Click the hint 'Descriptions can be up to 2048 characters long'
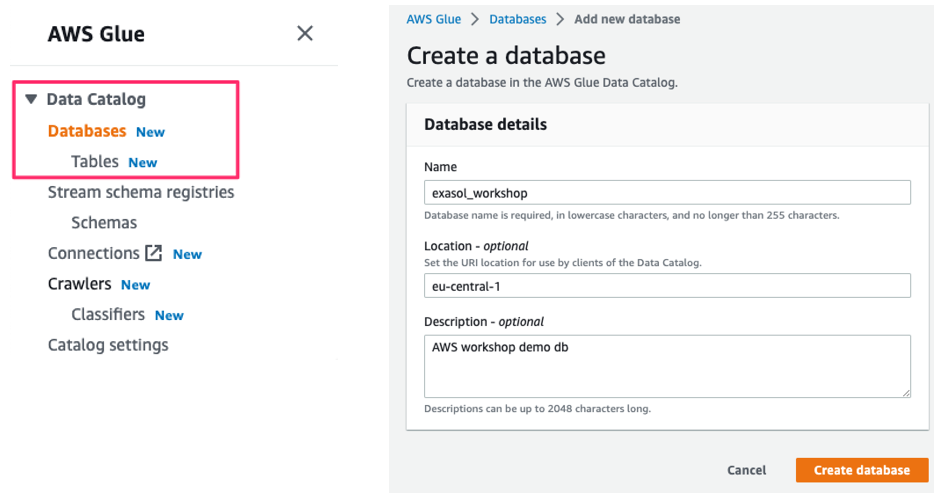This screenshot has height=496, width=937. pos(537,409)
